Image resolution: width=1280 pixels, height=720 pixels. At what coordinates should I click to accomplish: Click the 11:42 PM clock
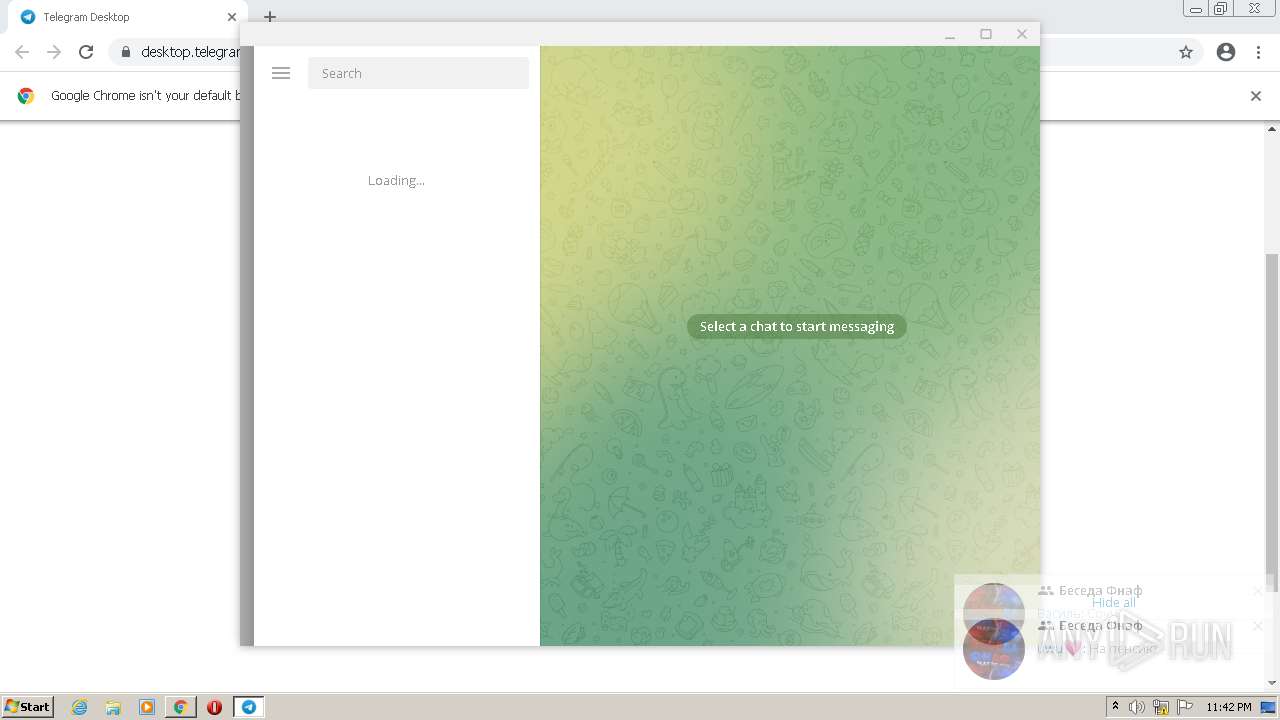tap(1229, 707)
